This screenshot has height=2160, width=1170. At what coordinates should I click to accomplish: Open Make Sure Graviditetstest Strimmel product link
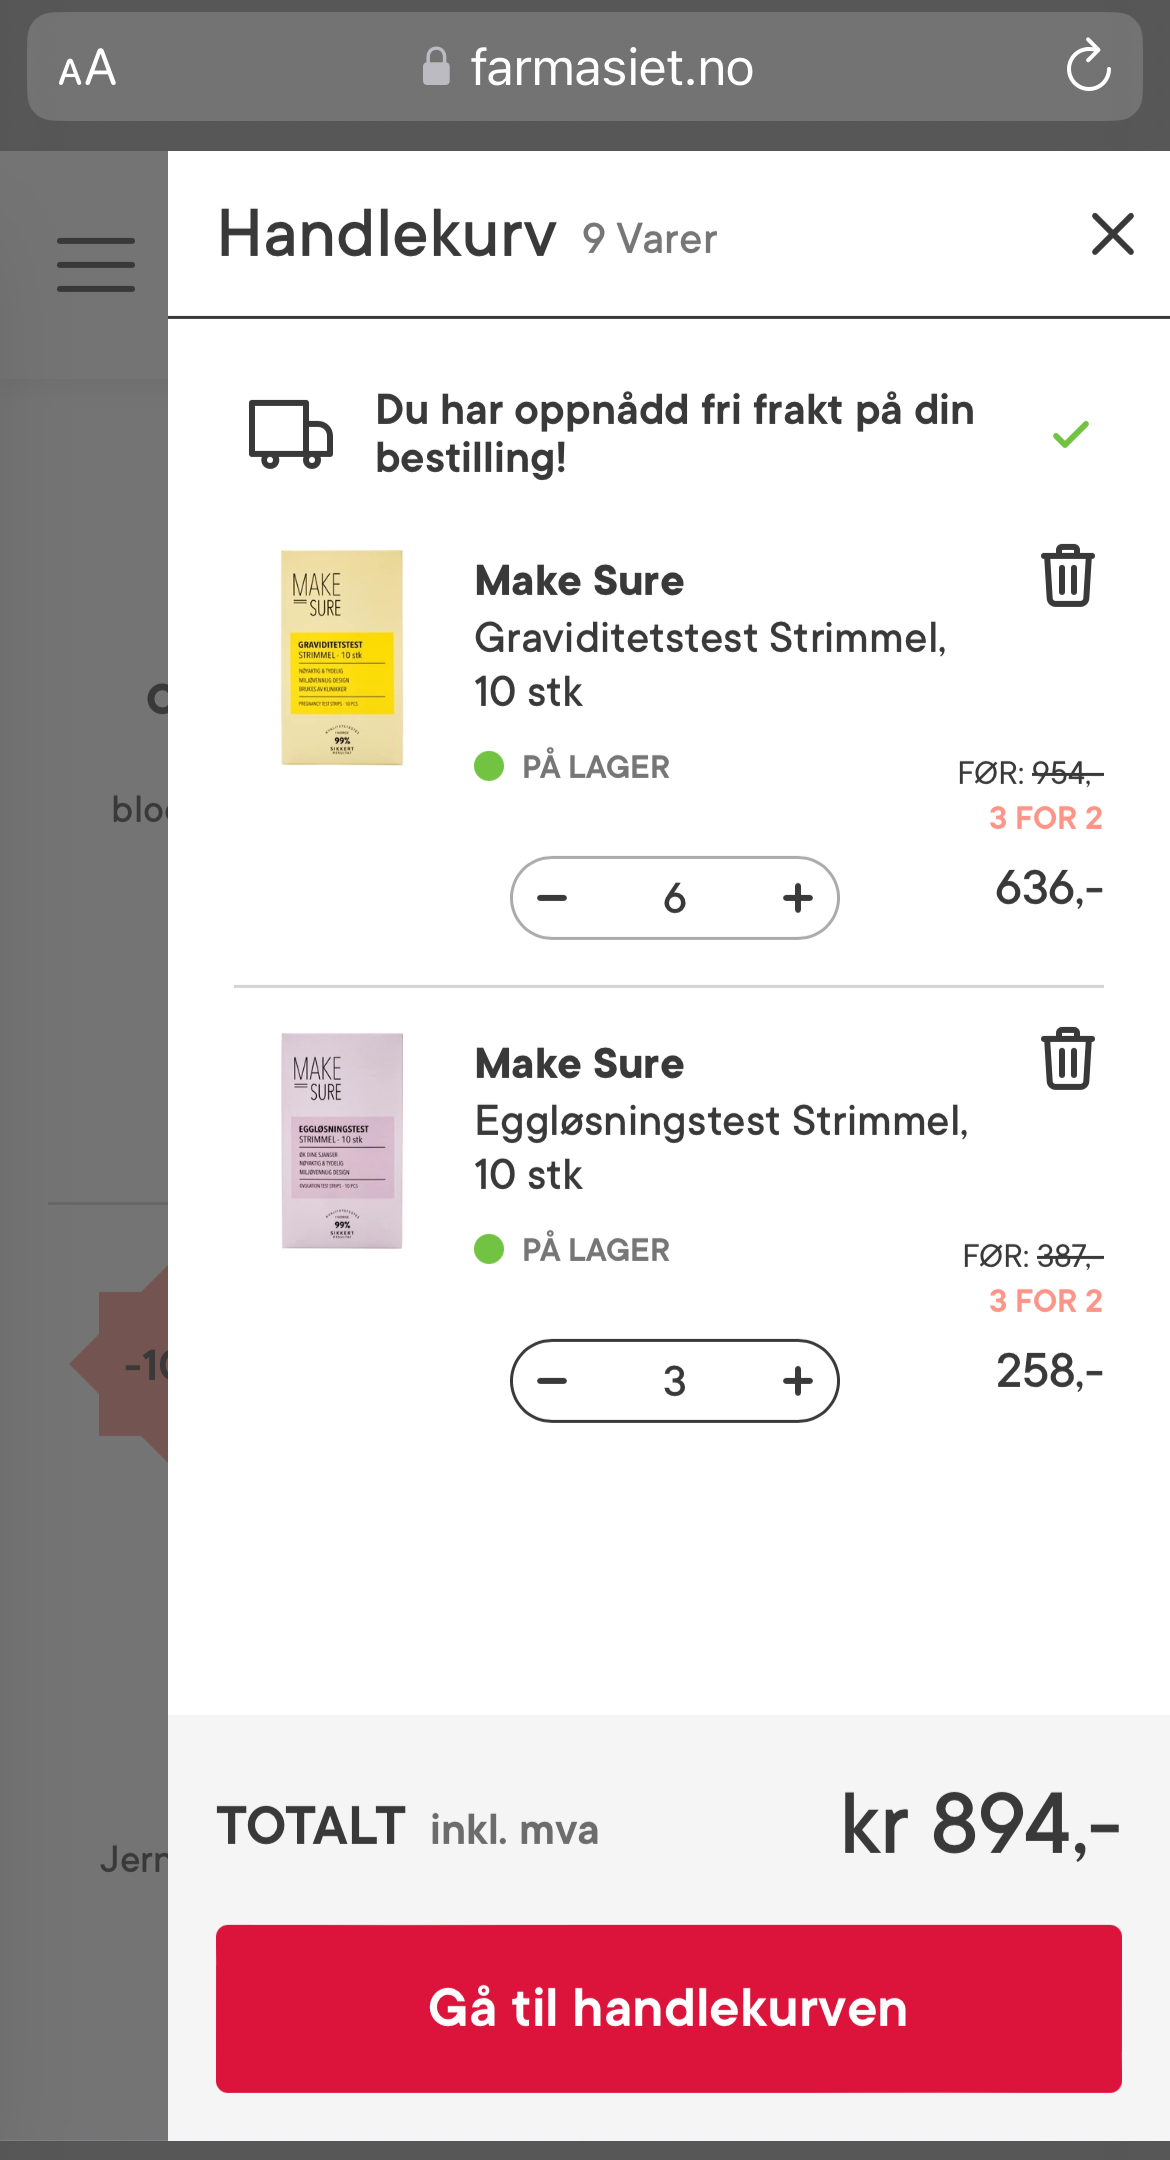click(x=710, y=636)
